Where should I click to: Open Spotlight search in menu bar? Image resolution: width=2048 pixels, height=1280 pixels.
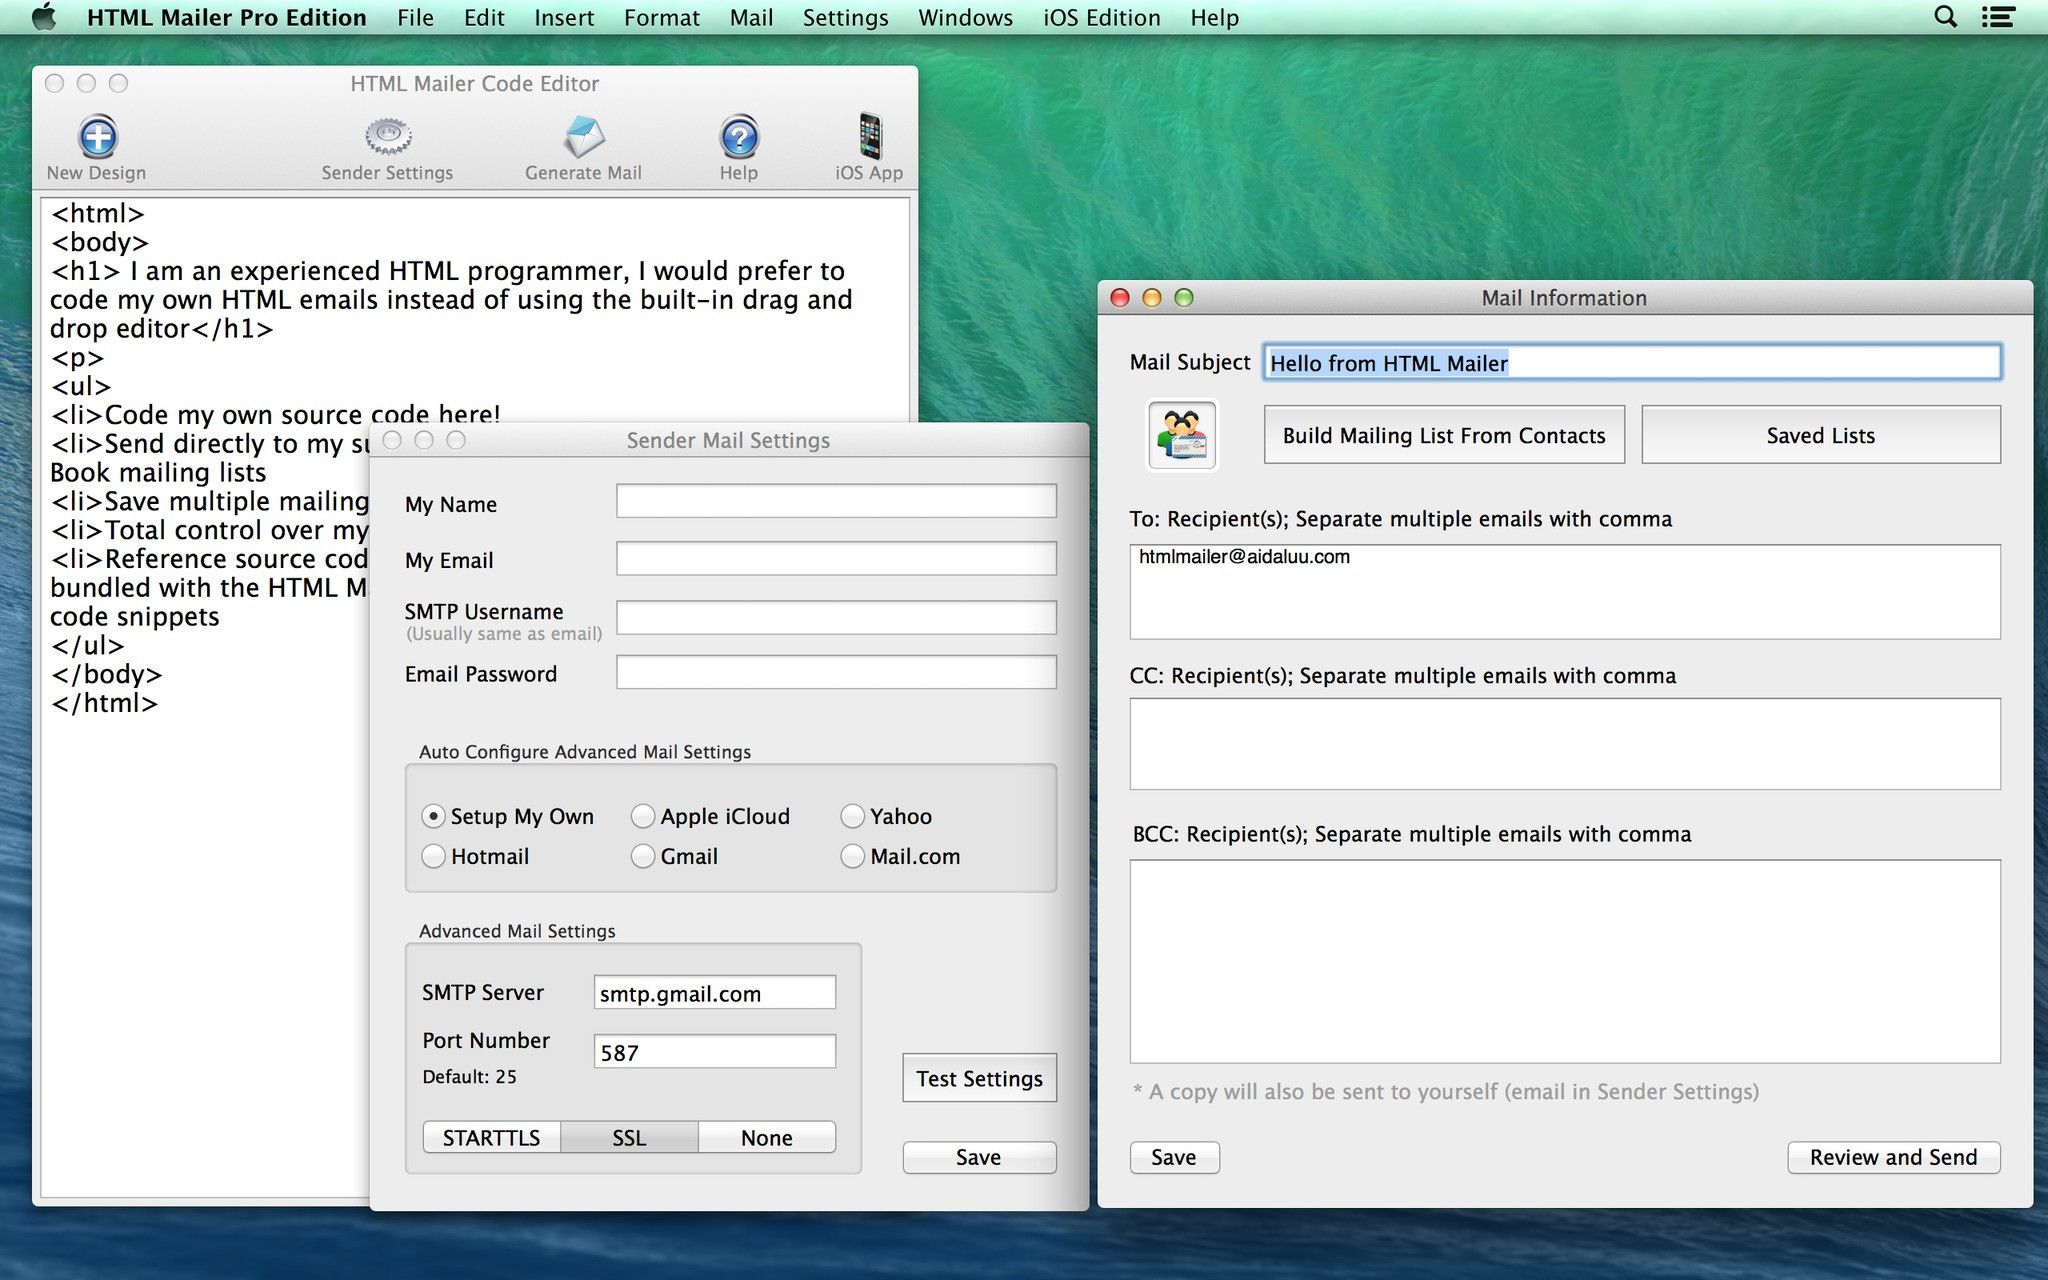click(x=1945, y=17)
